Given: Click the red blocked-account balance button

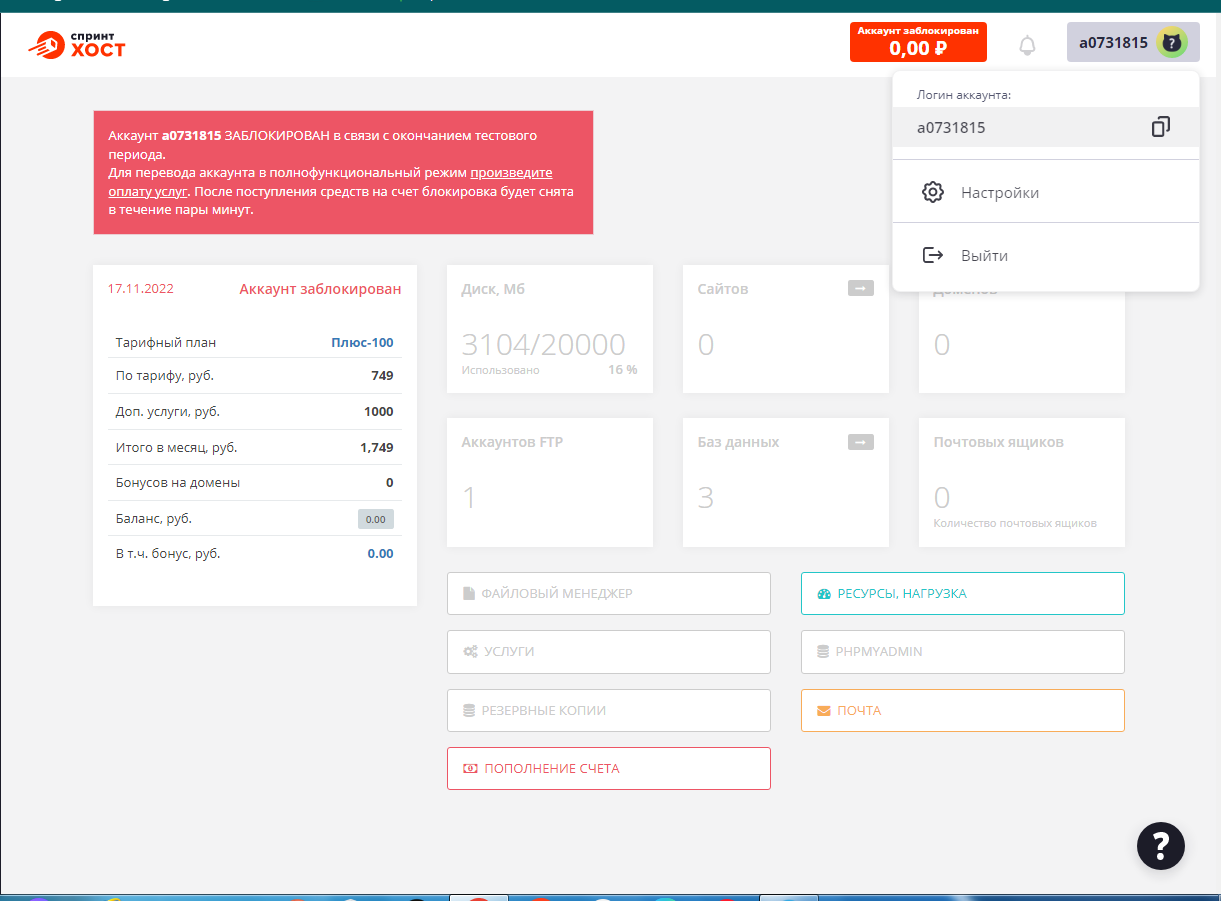Looking at the screenshot, I should pyautogui.click(x=917, y=42).
